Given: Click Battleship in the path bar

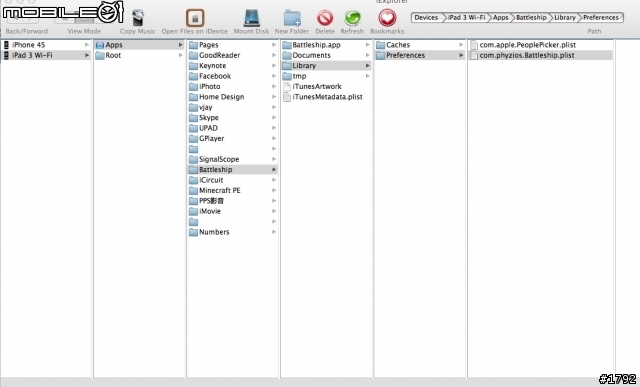Looking at the screenshot, I should pyautogui.click(x=531, y=18).
